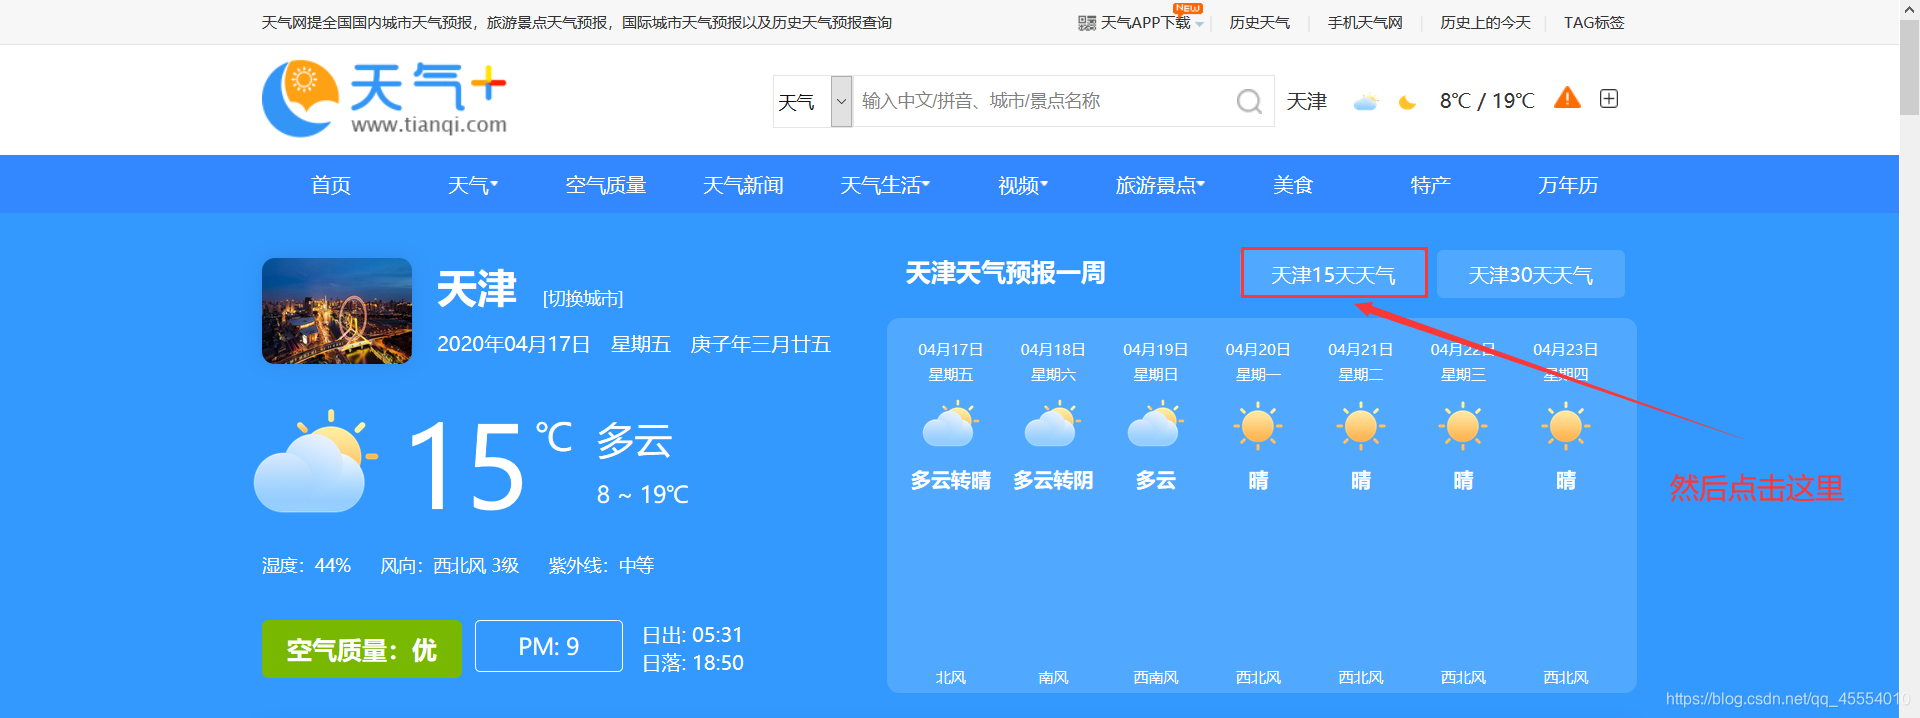
Task: Click the 04月18日 forecast weather icon
Action: pos(1053,424)
